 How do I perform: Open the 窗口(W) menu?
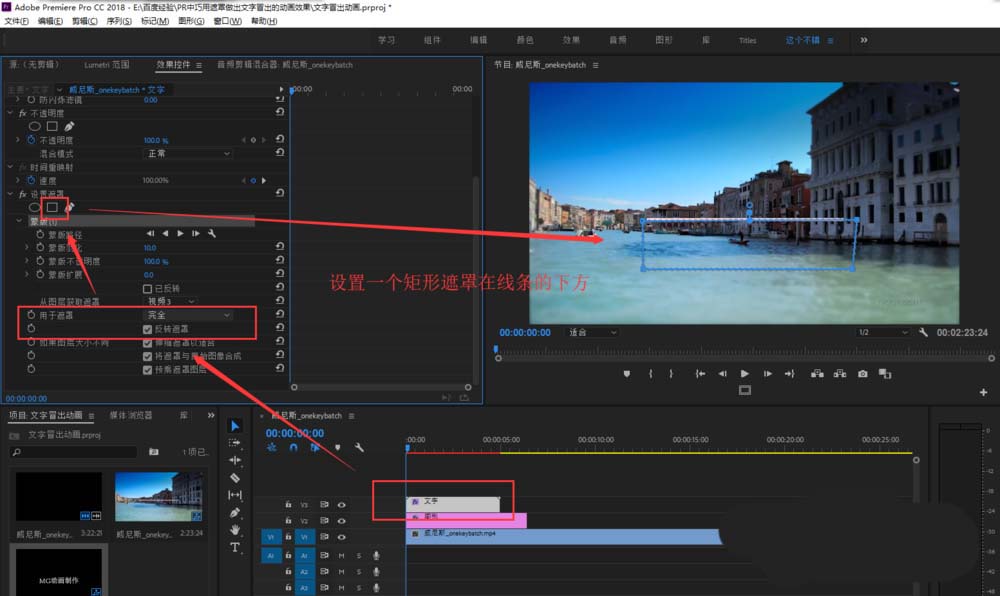[227, 21]
